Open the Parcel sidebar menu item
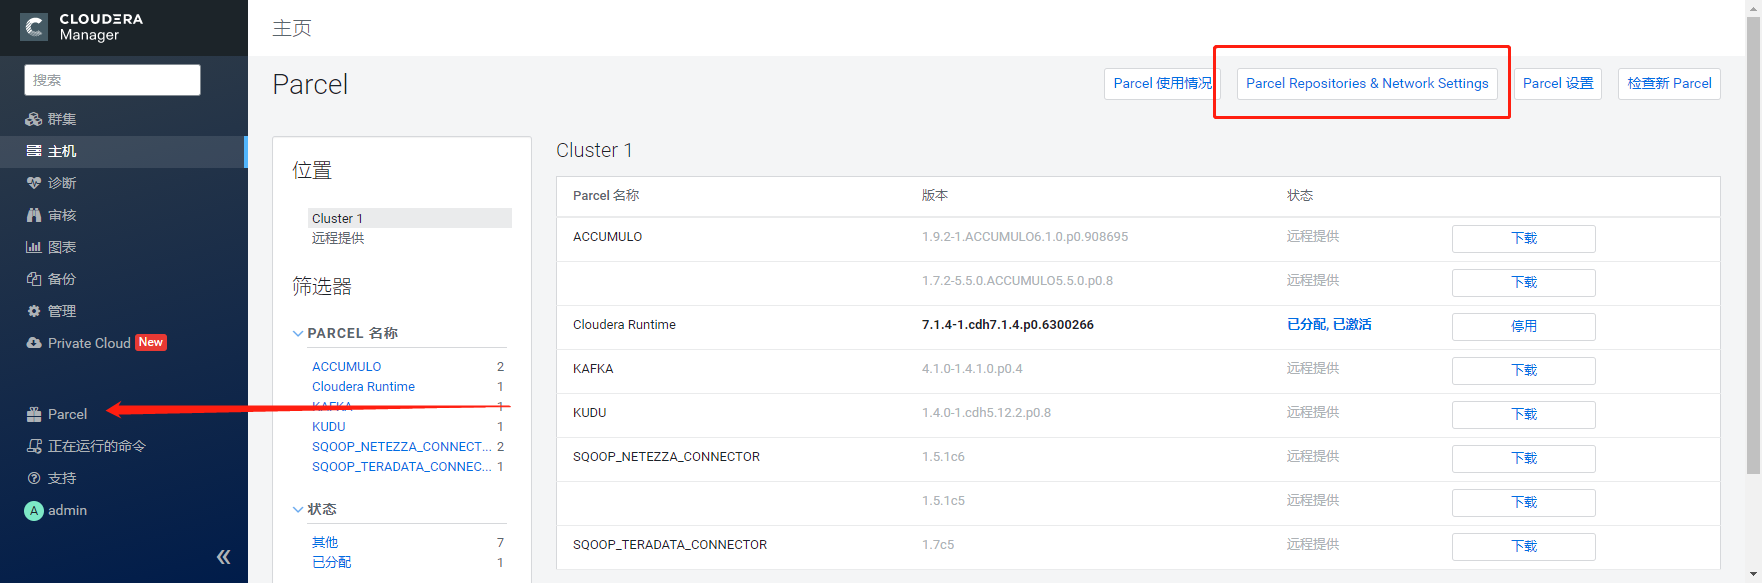 (x=67, y=414)
